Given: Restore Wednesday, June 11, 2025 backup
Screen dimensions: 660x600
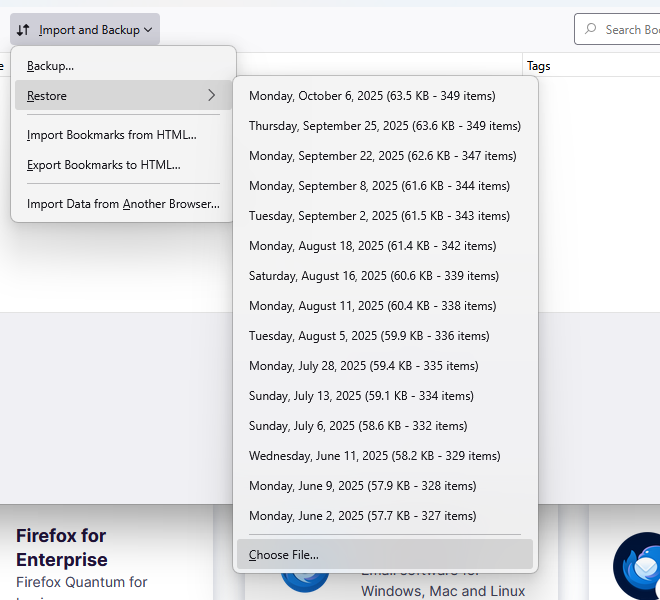Looking at the screenshot, I should (385, 456).
